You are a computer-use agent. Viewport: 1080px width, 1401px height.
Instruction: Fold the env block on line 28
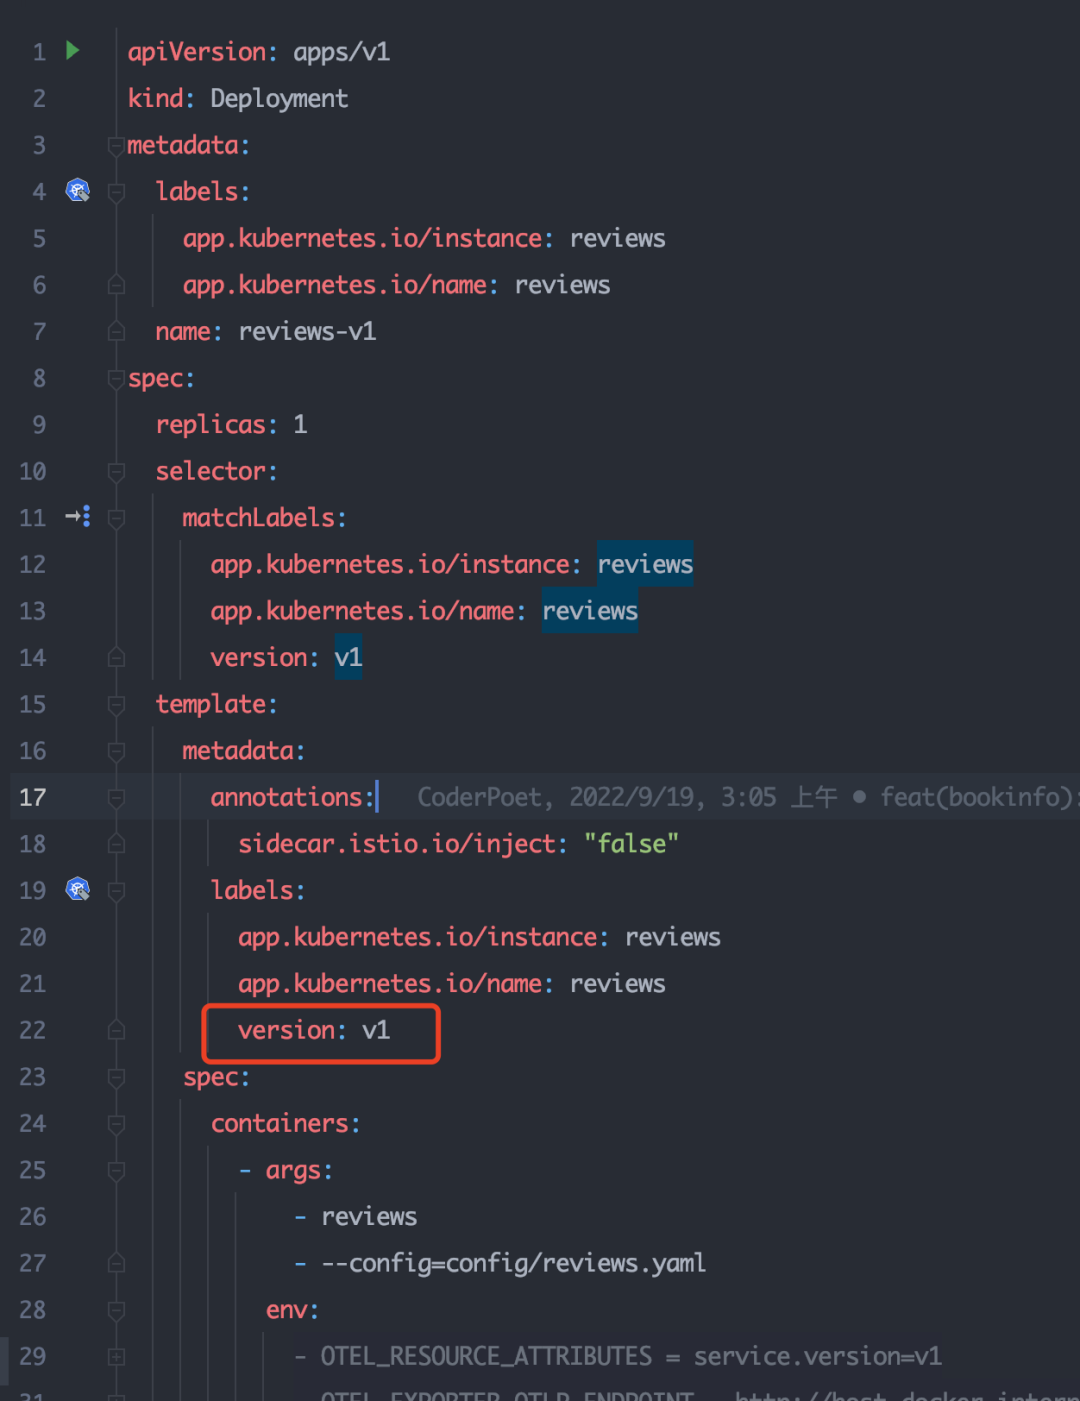click(116, 1310)
